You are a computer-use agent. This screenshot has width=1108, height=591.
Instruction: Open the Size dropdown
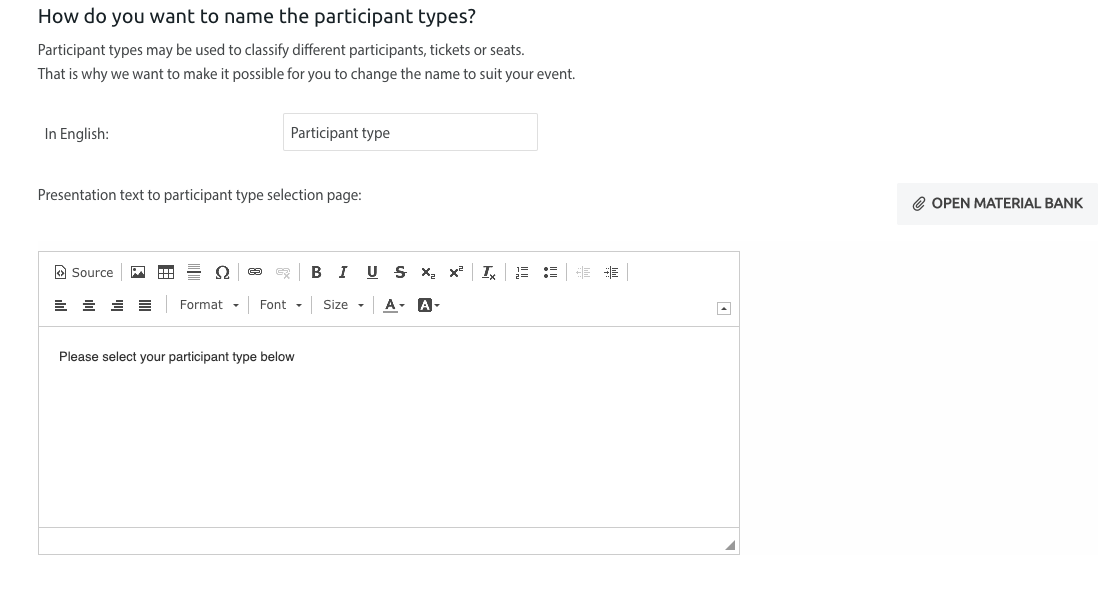coord(343,305)
